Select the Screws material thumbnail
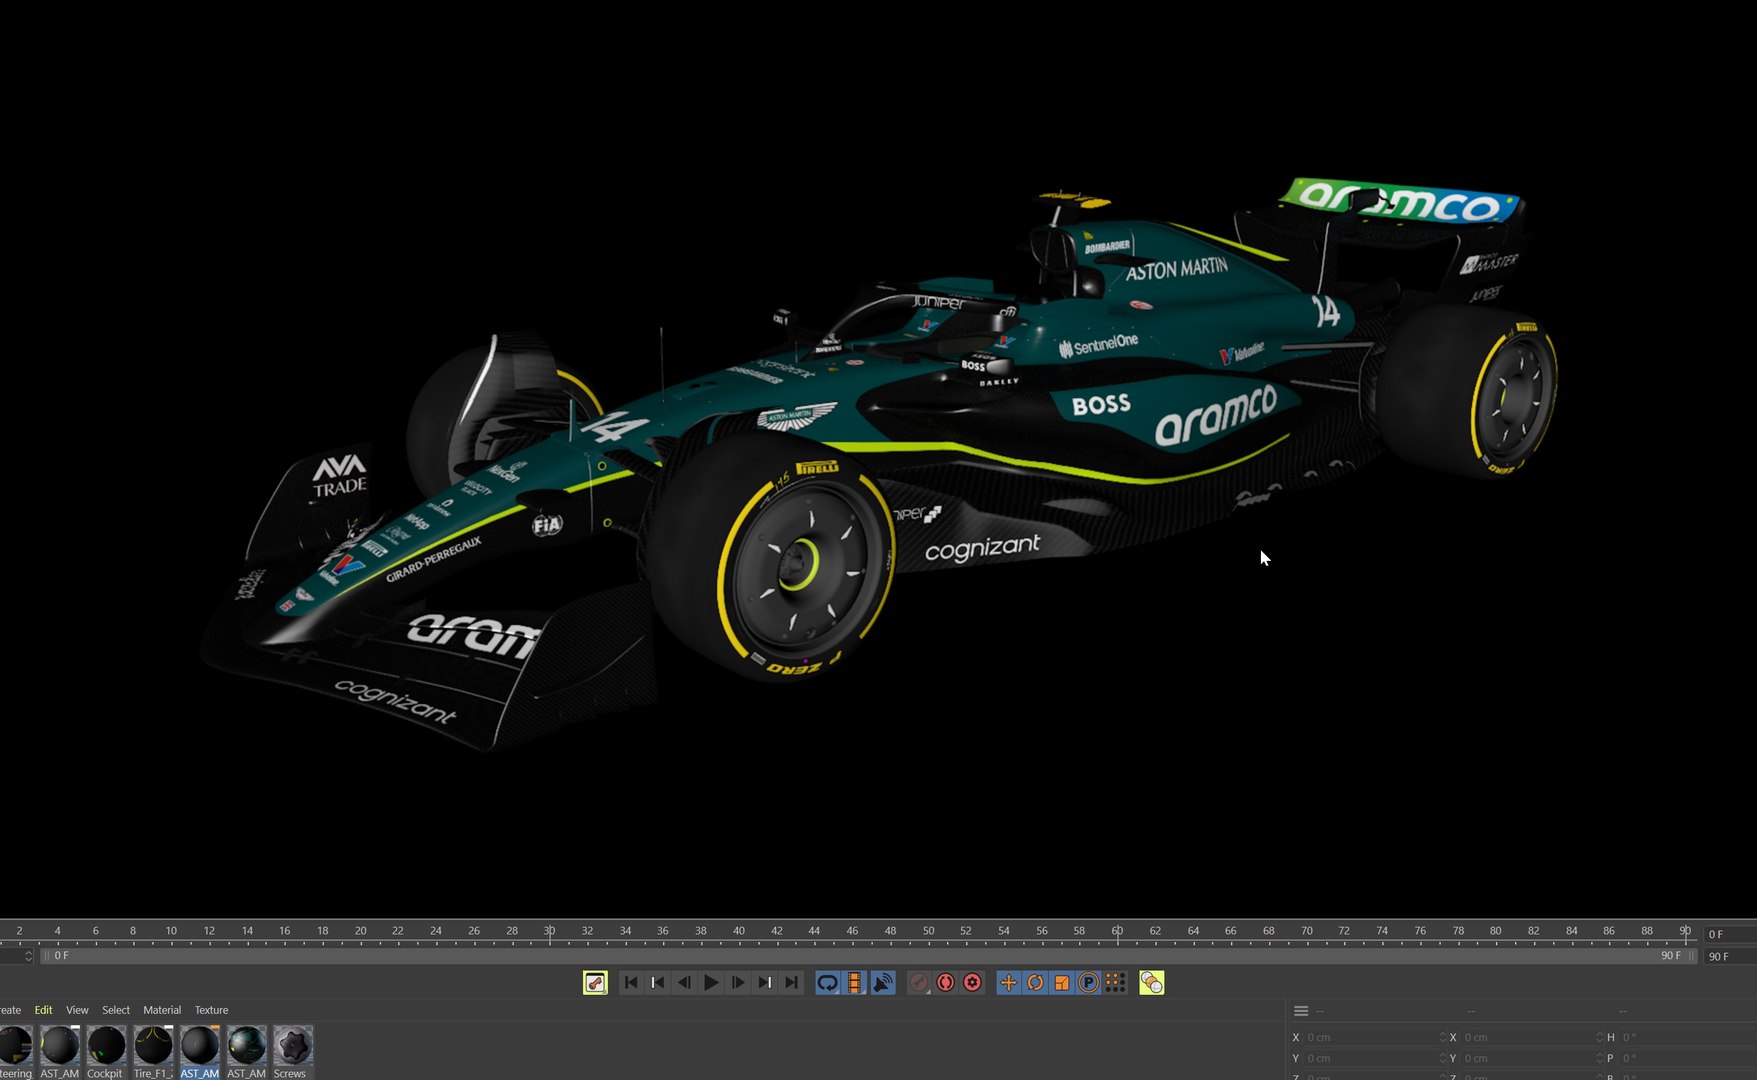The image size is (1757, 1080). pyautogui.click(x=293, y=1046)
